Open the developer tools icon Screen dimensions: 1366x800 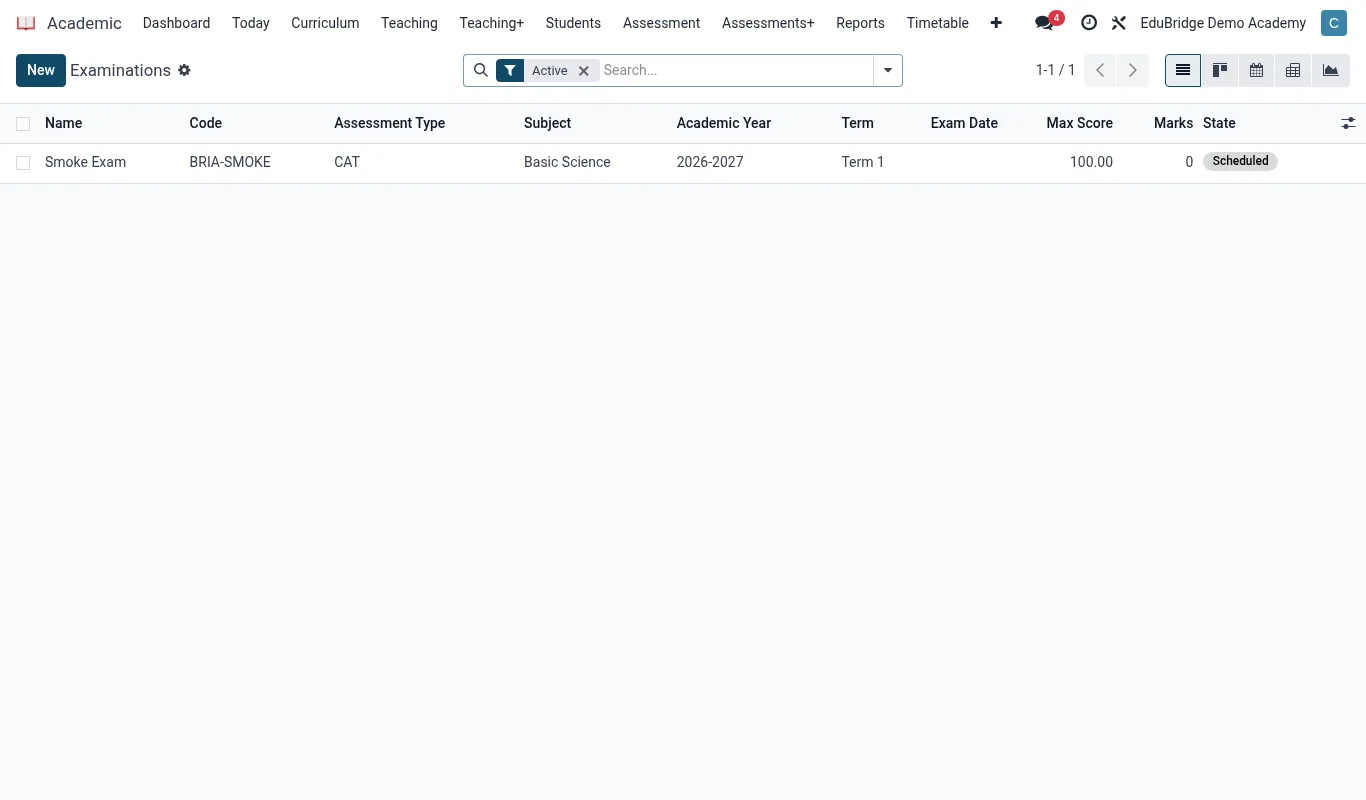point(1119,23)
